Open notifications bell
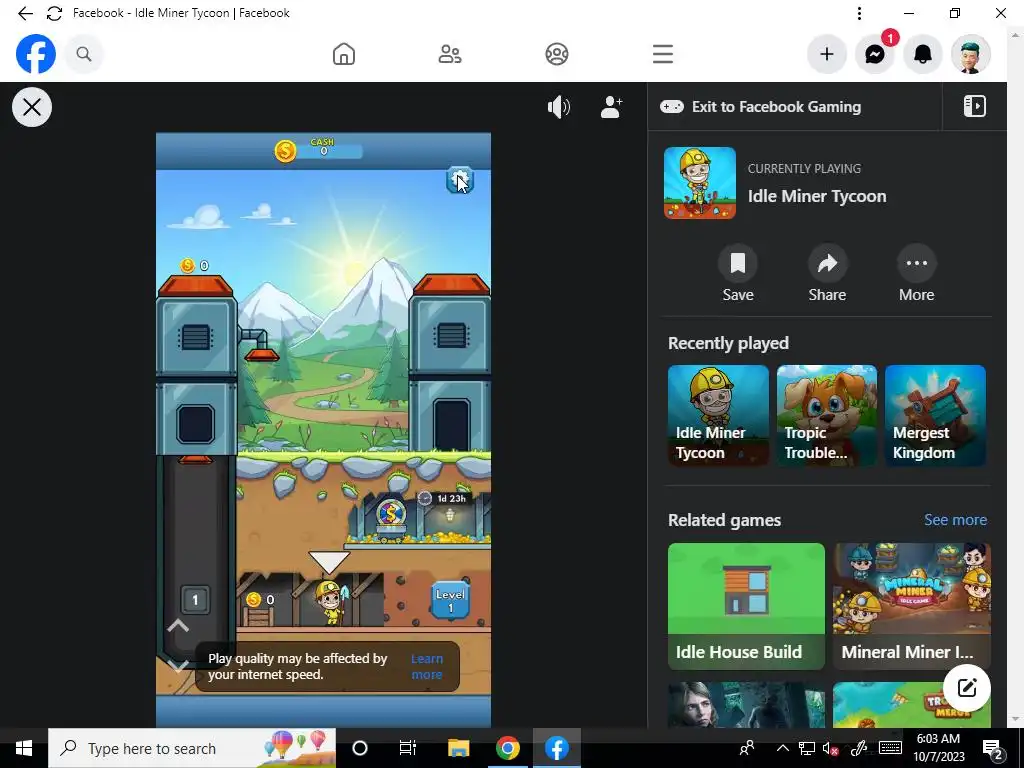Viewport: 1024px width, 768px height. (x=923, y=54)
